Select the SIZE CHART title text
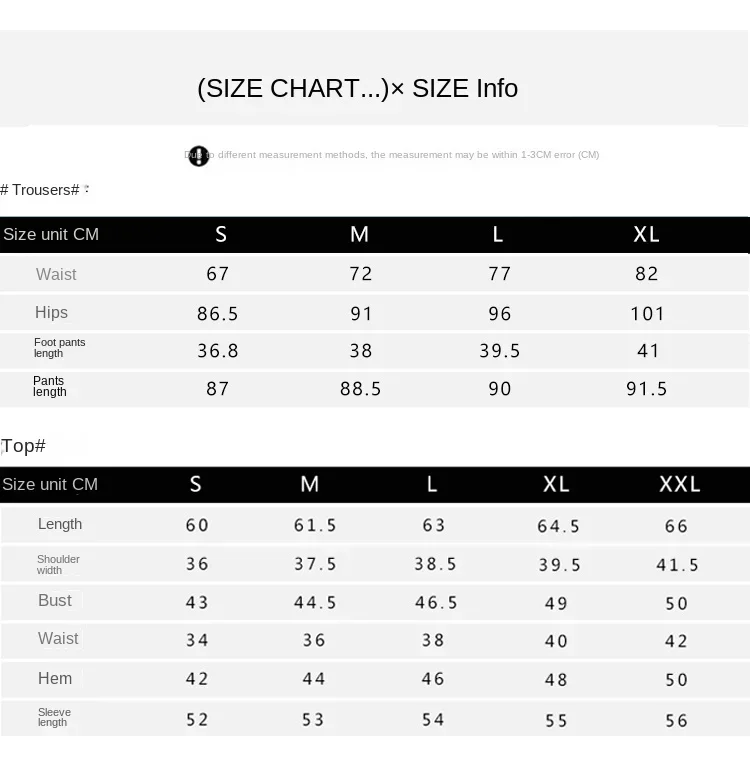Screen dimensions: 750x763 (357, 89)
